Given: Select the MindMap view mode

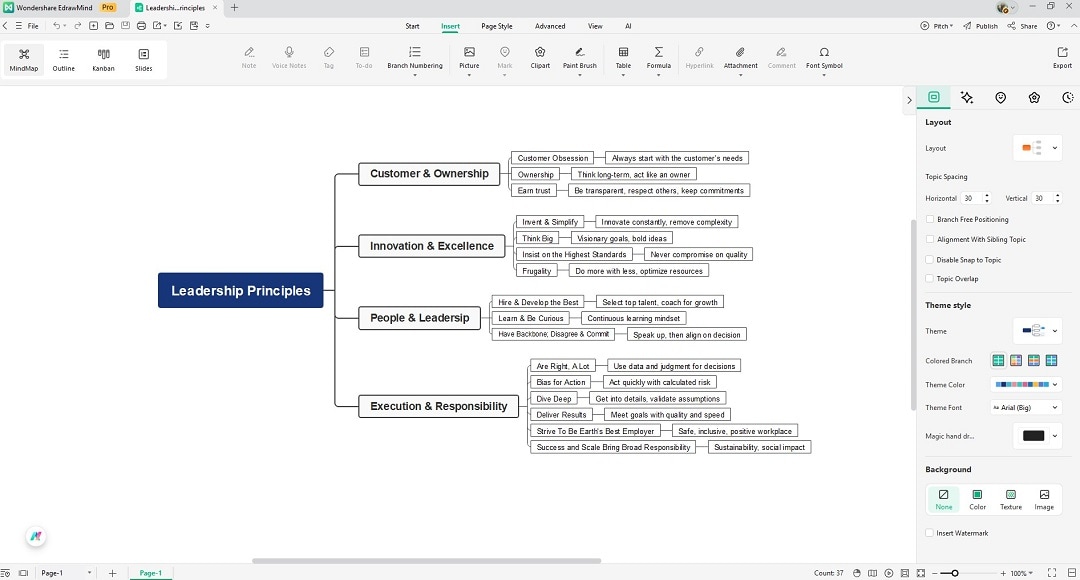Looking at the screenshot, I should (22, 60).
